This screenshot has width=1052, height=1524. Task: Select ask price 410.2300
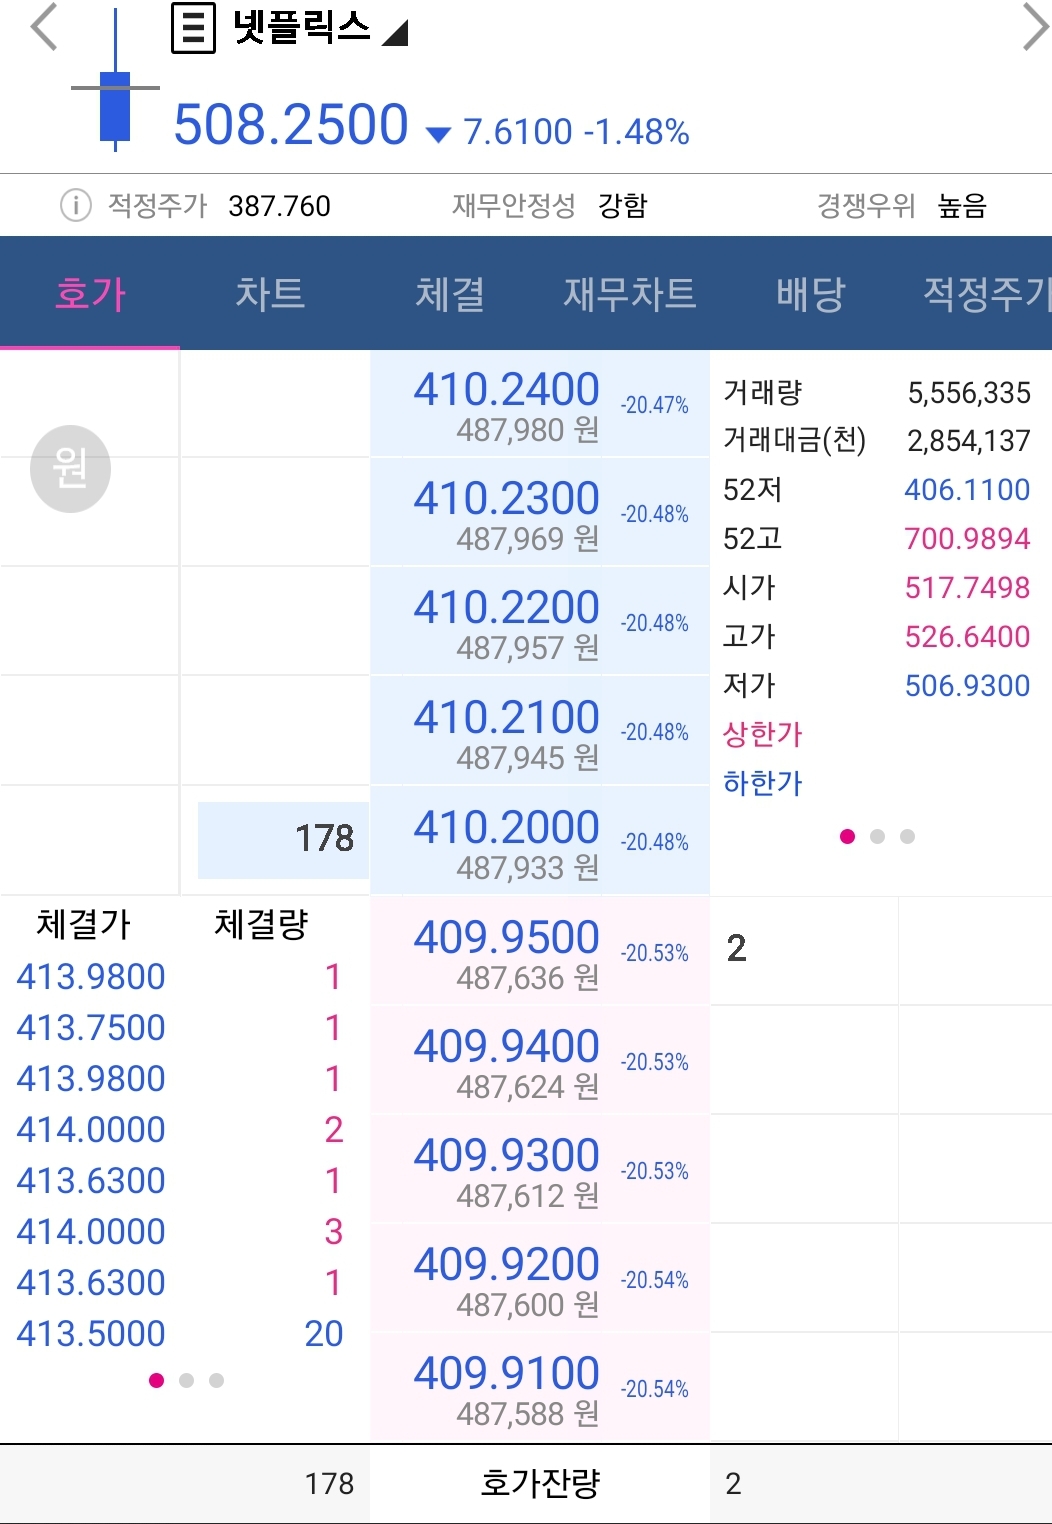click(540, 513)
